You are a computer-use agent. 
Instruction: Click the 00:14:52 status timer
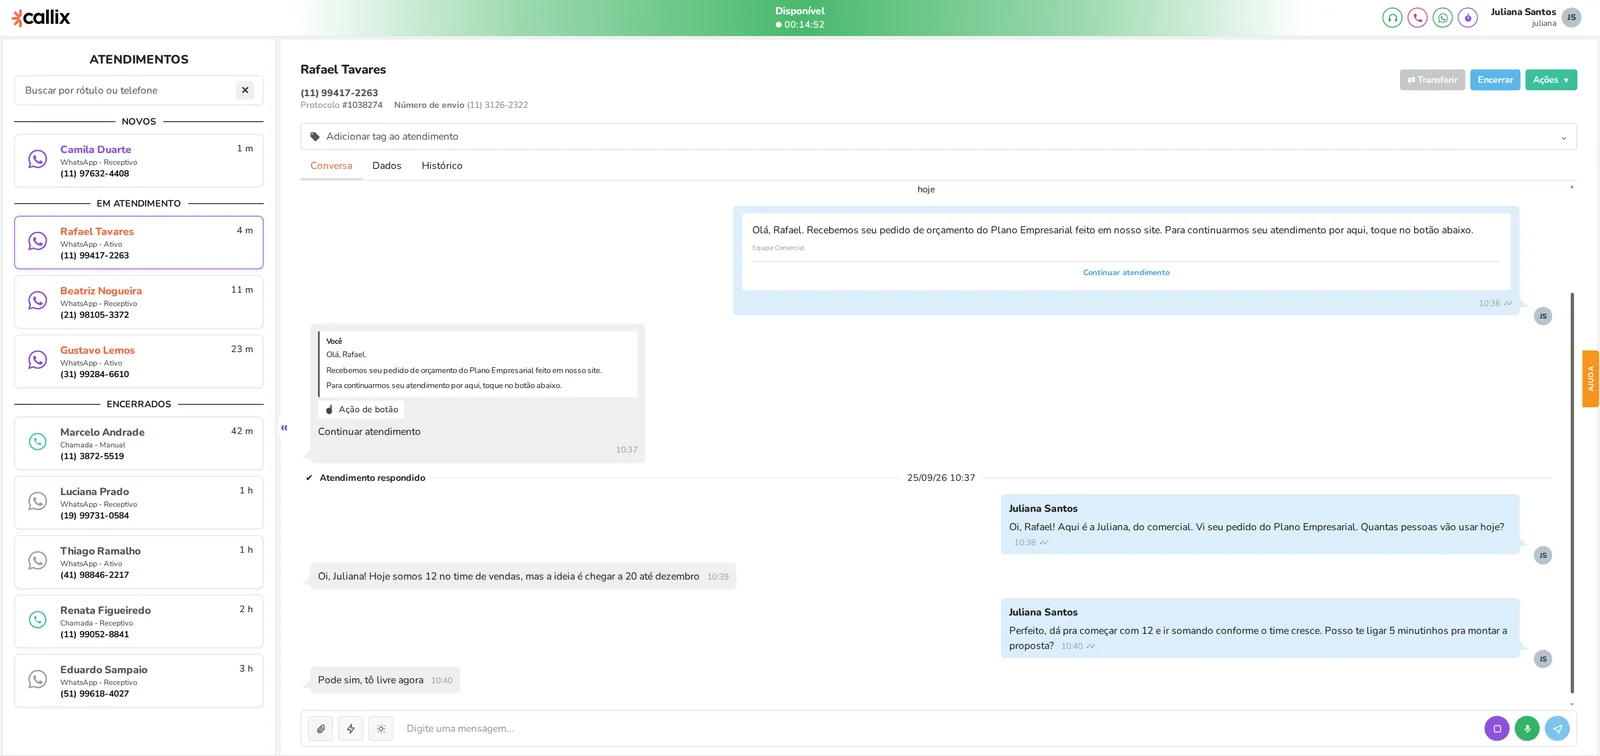tap(800, 25)
